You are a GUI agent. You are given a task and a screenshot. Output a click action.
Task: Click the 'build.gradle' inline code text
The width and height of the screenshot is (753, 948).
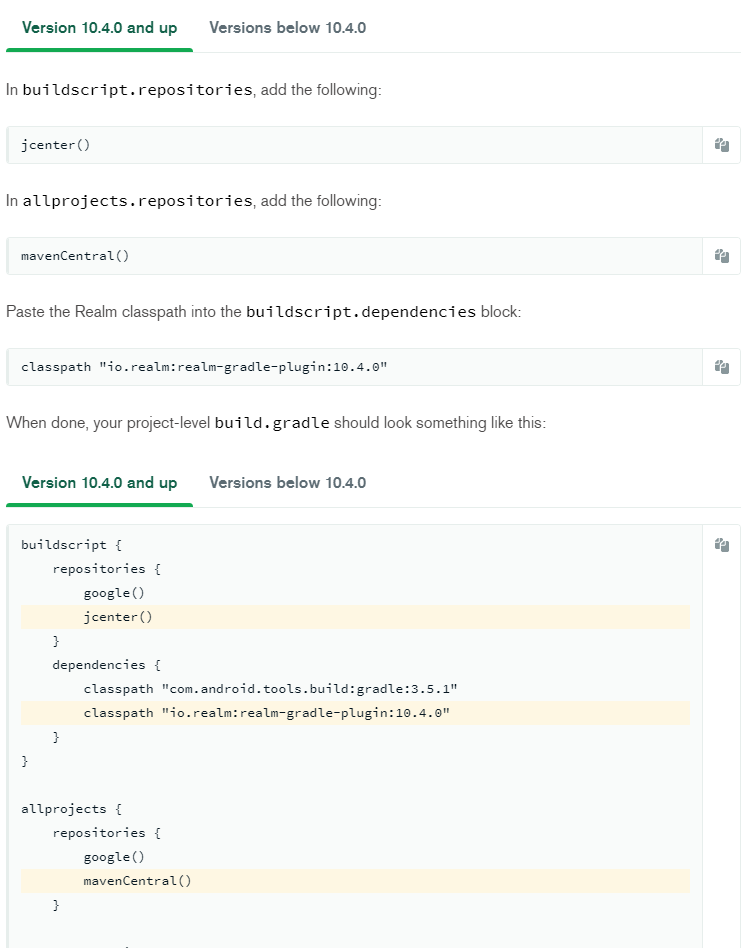click(272, 423)
